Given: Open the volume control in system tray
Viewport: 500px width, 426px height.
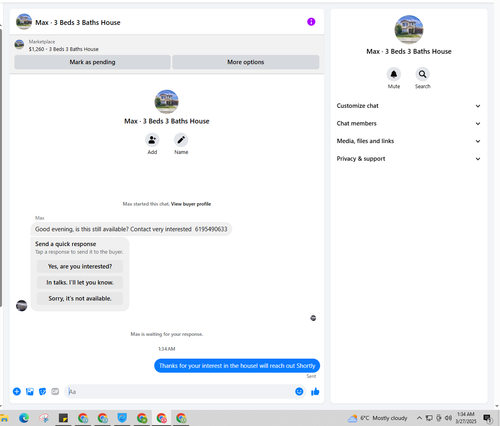Looking at the screenshot, I should point(448,418).
